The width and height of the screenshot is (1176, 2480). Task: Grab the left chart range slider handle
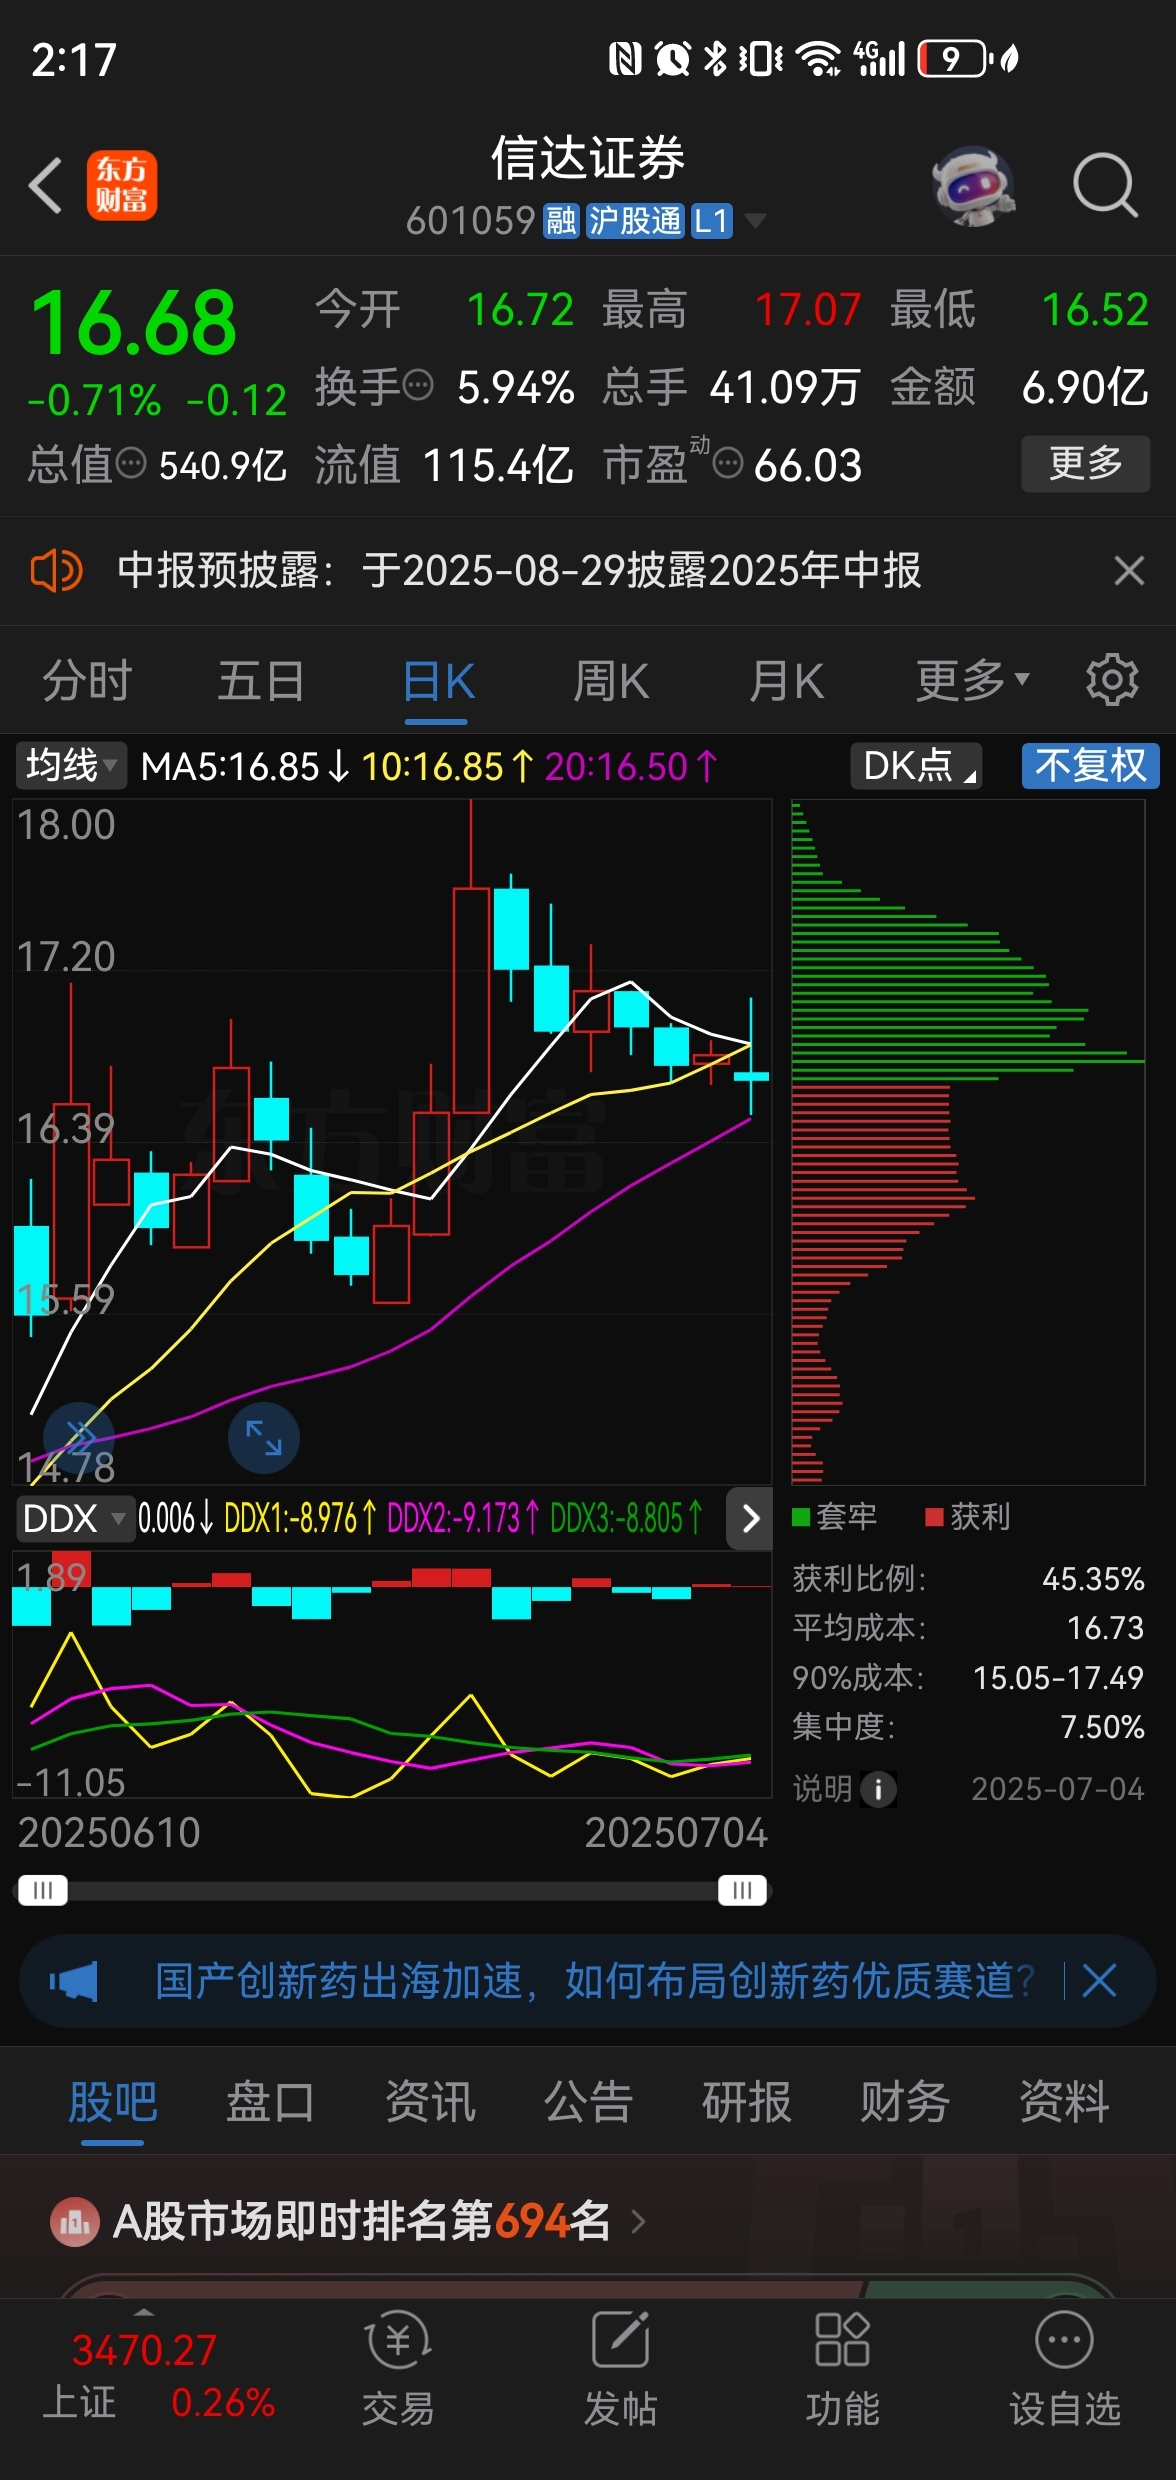(43, 1890)
